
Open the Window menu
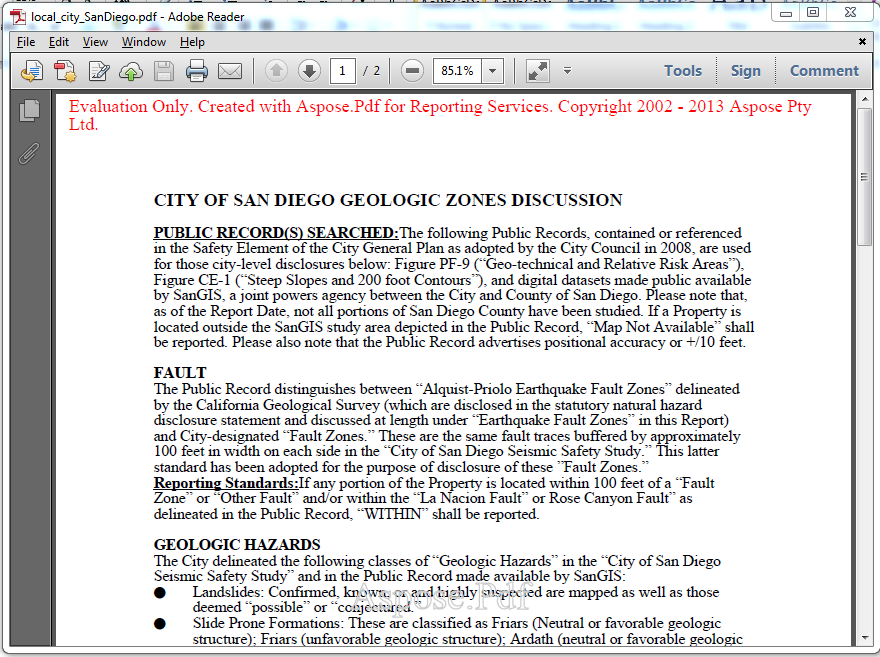pyautogui.click(x=144, y=42)
